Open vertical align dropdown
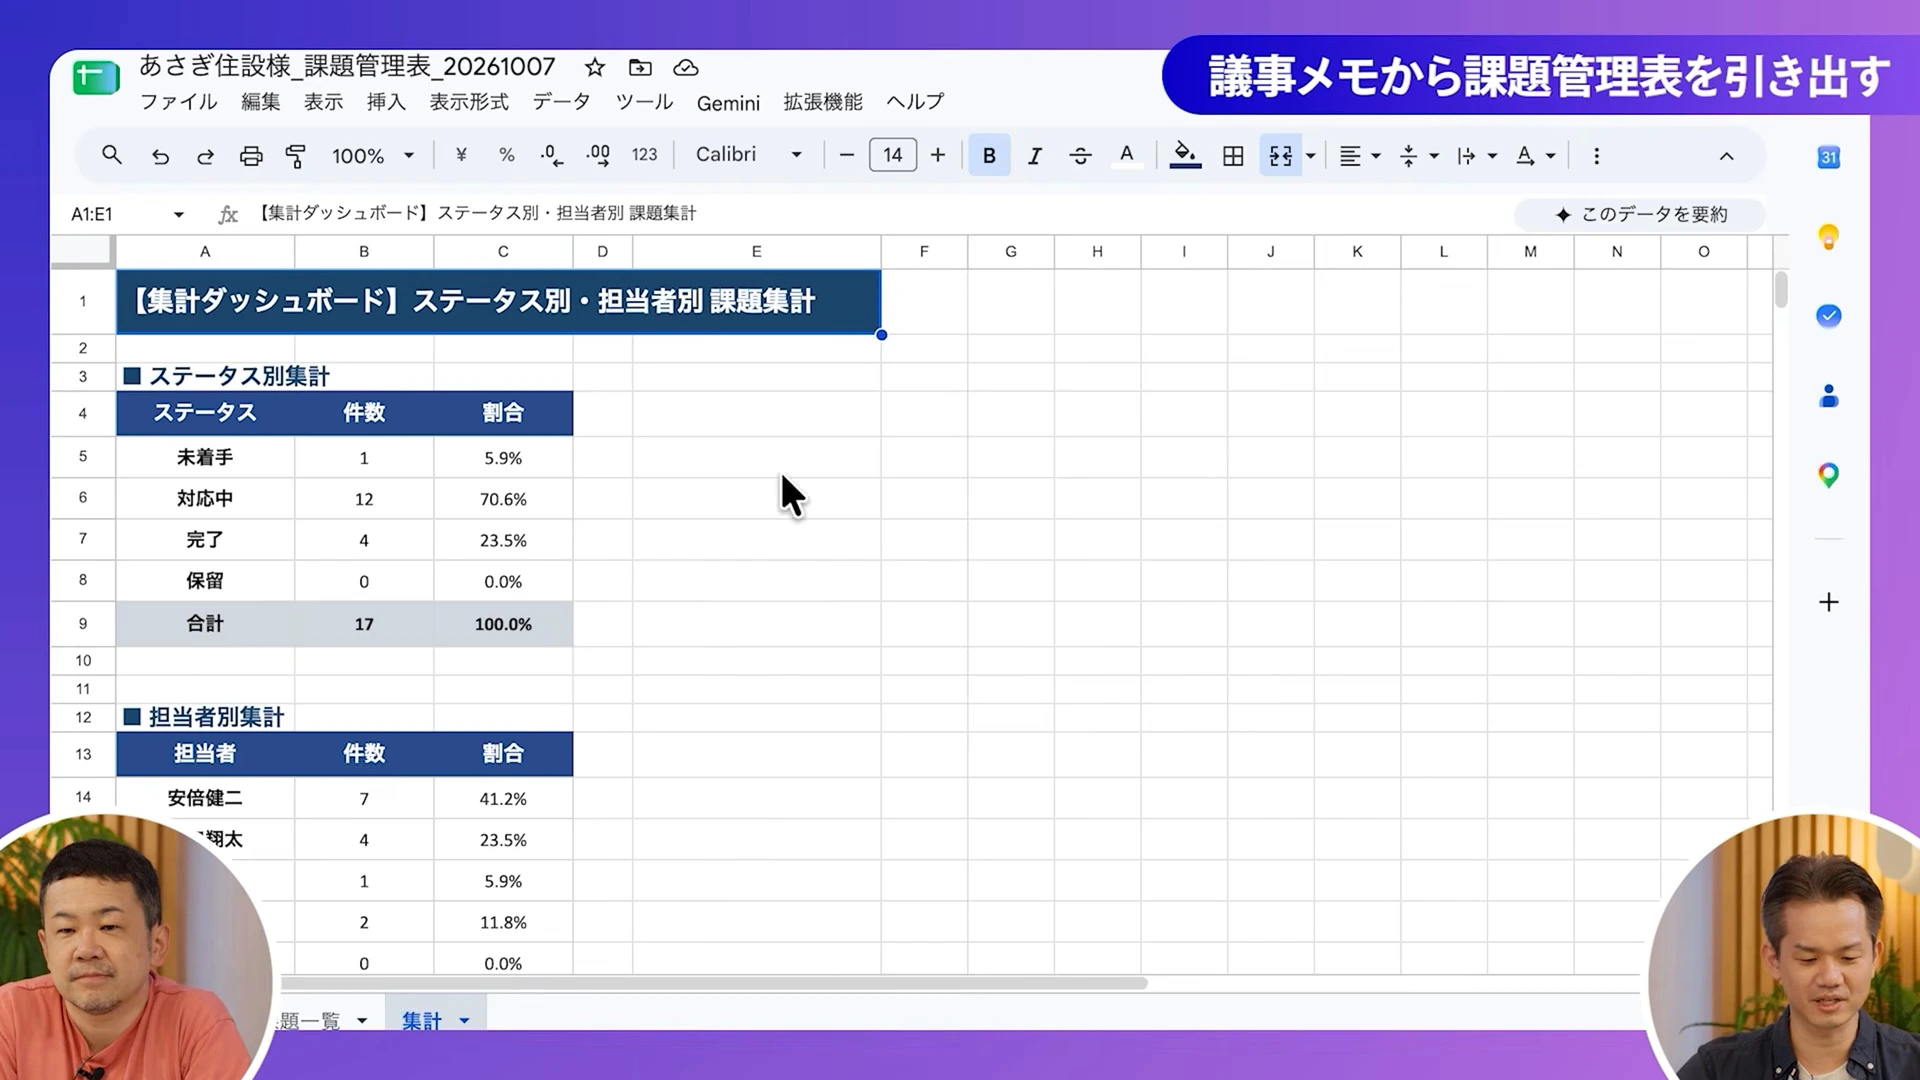Viewport: 1920px width, 1080px height. point(1419,156)
